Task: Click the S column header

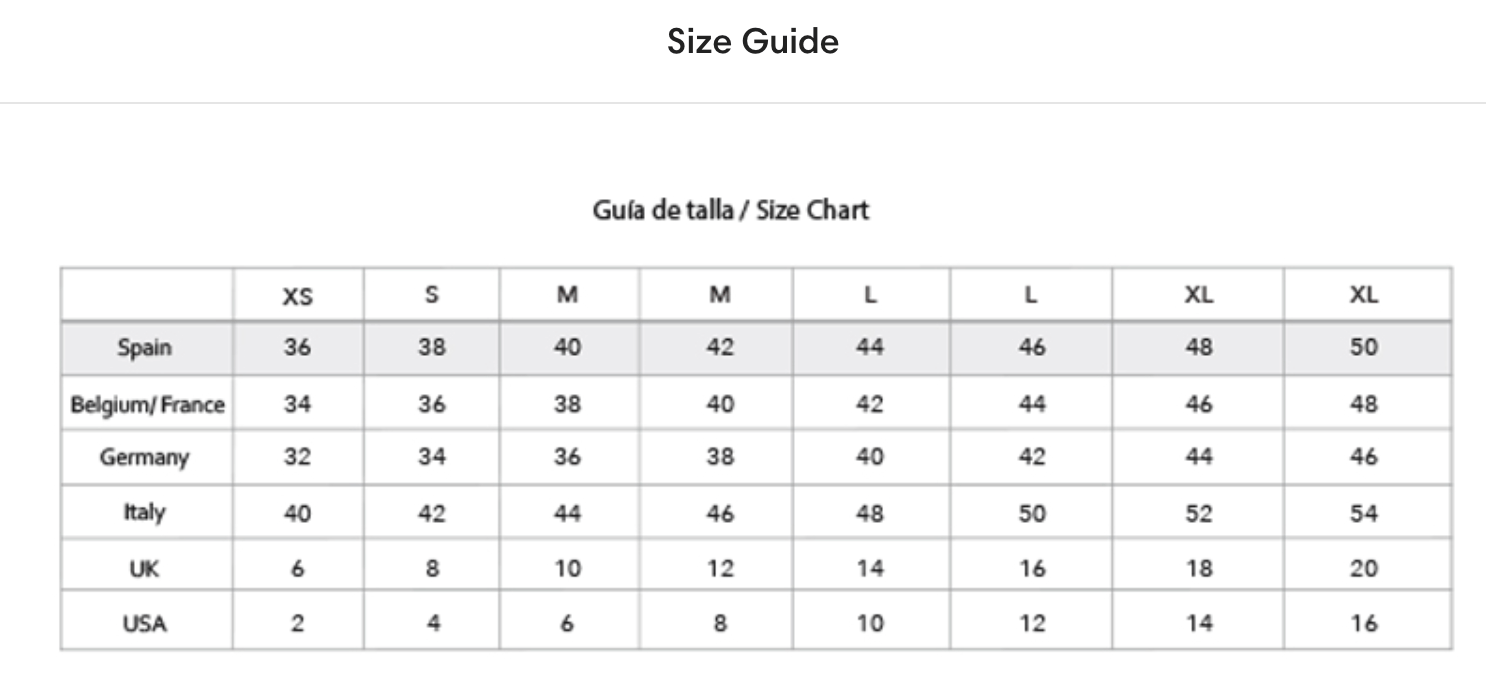Action: 431,295
